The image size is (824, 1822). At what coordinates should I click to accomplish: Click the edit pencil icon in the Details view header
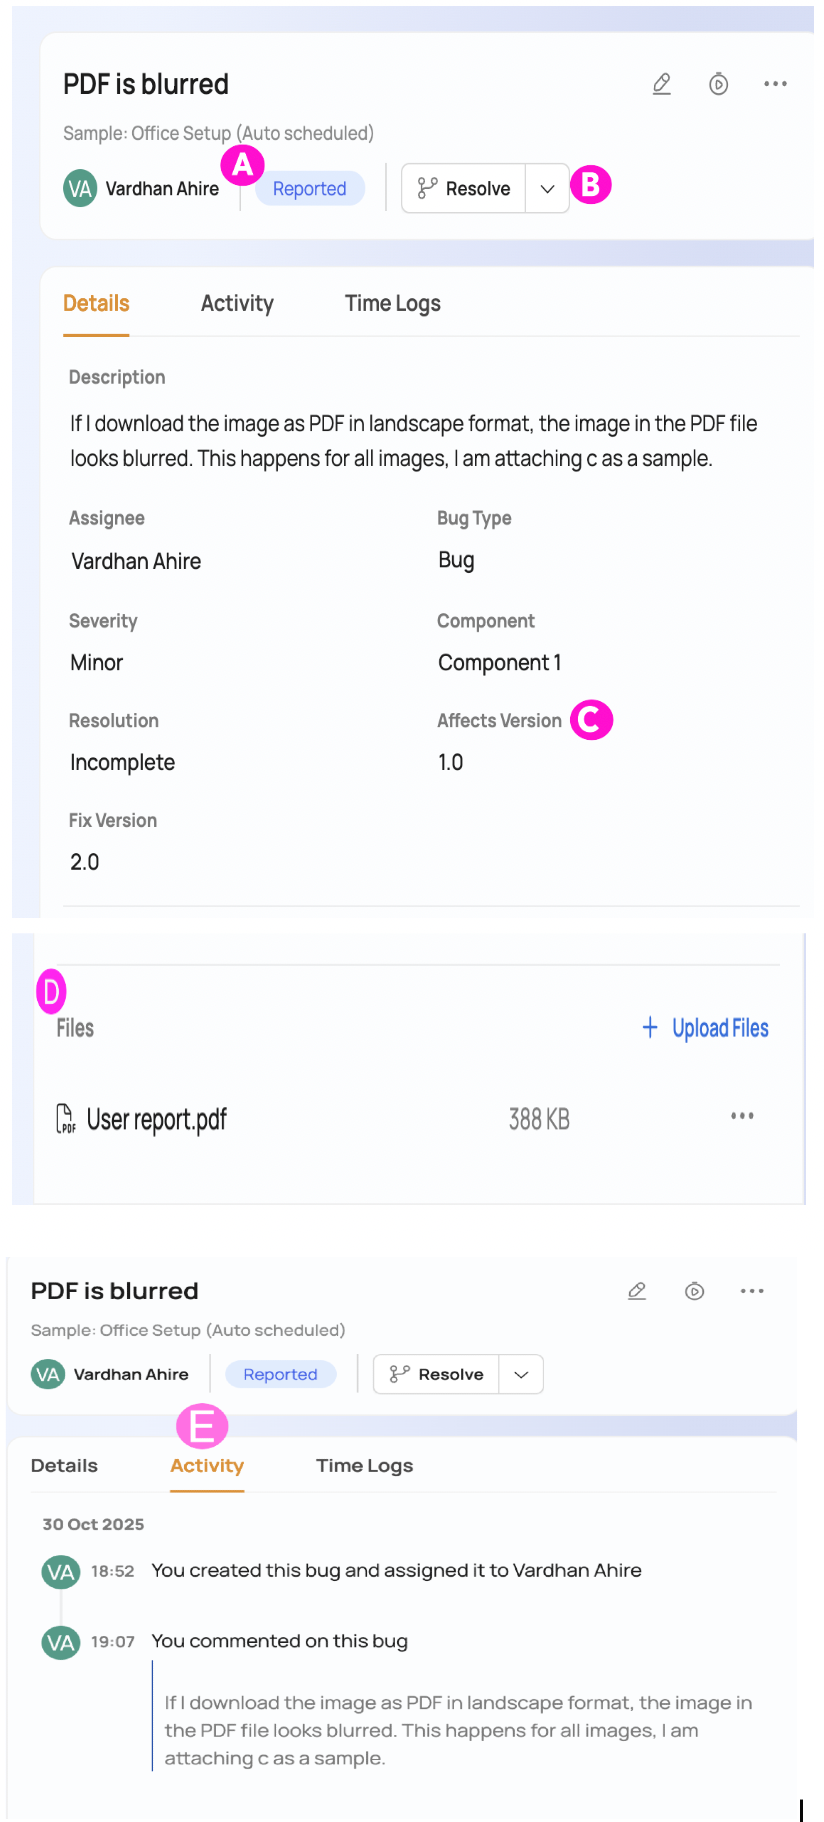[662, 84]
